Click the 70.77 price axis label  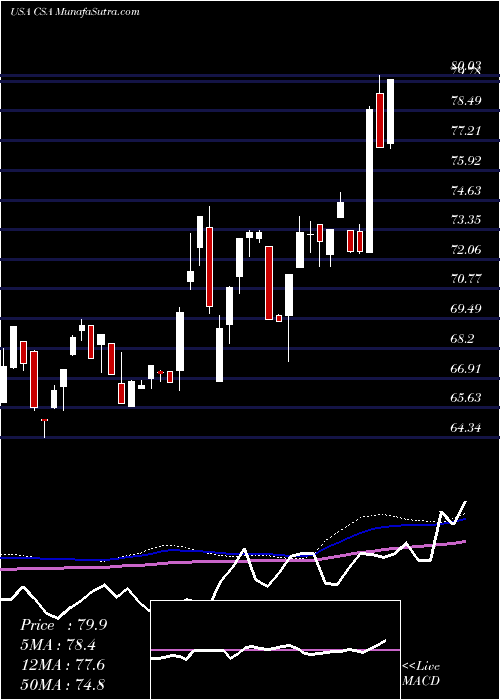click(x=467, y=279)
